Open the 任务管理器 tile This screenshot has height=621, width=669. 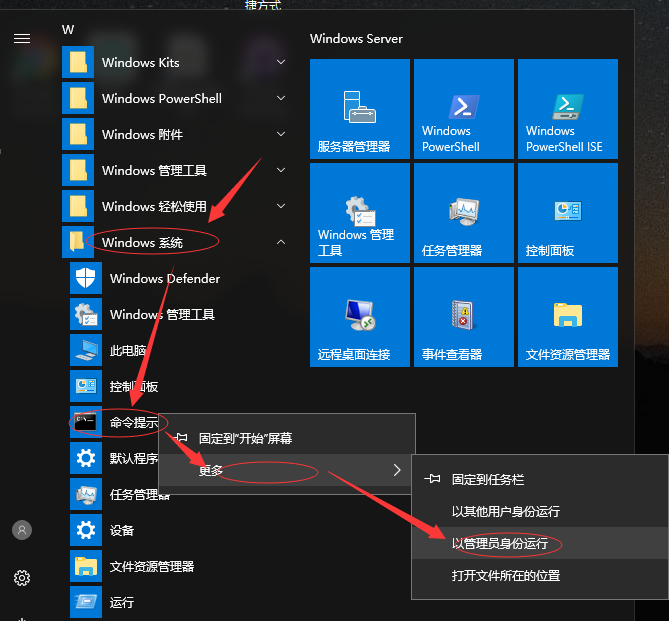pyautogui.click(x=464, y=213)
